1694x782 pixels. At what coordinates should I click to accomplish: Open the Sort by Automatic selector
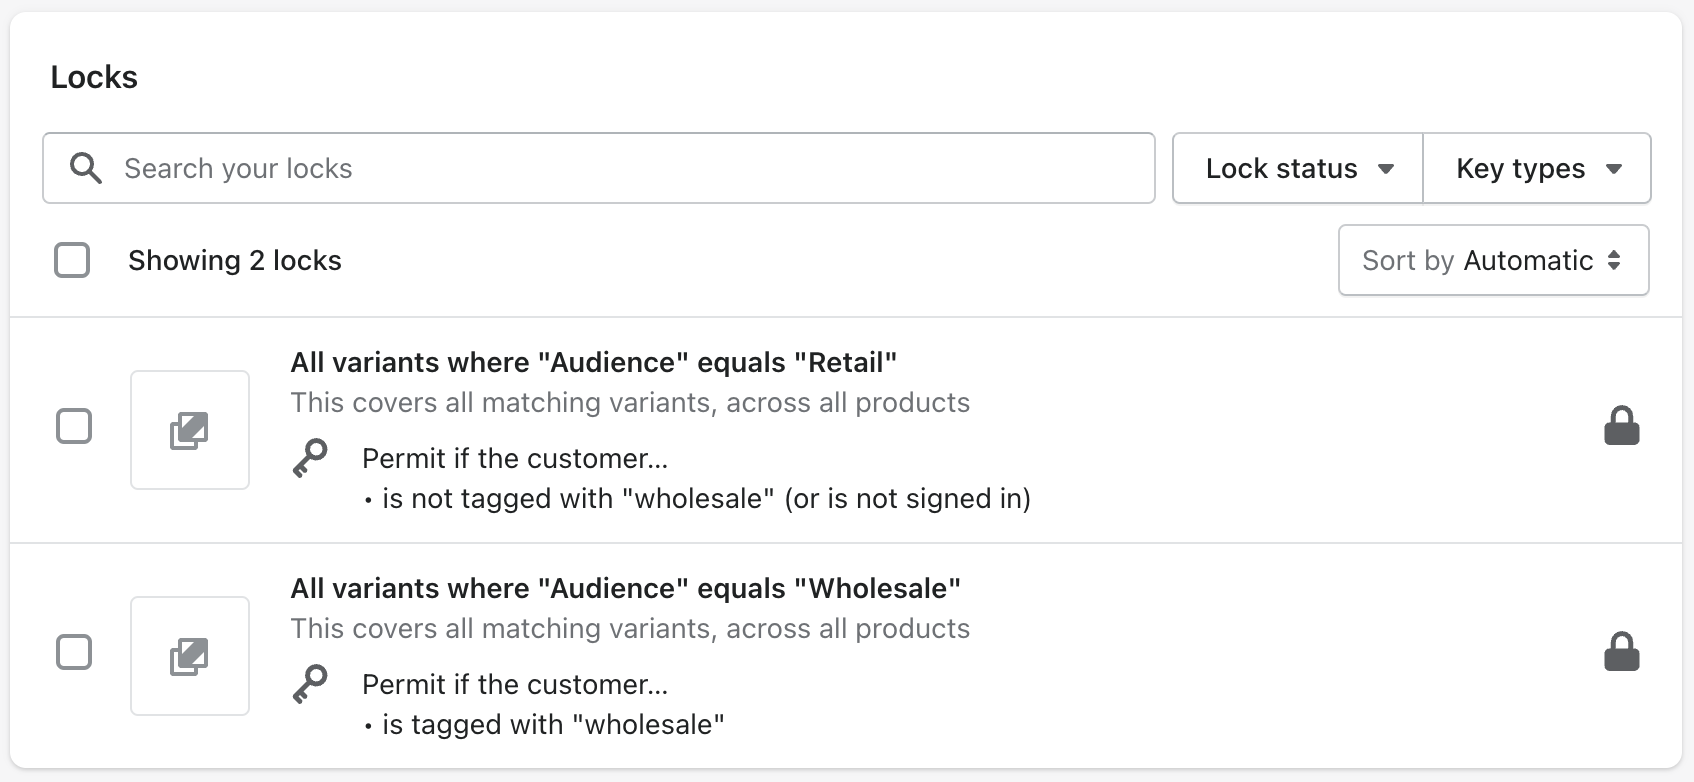tap(1493, 260)
